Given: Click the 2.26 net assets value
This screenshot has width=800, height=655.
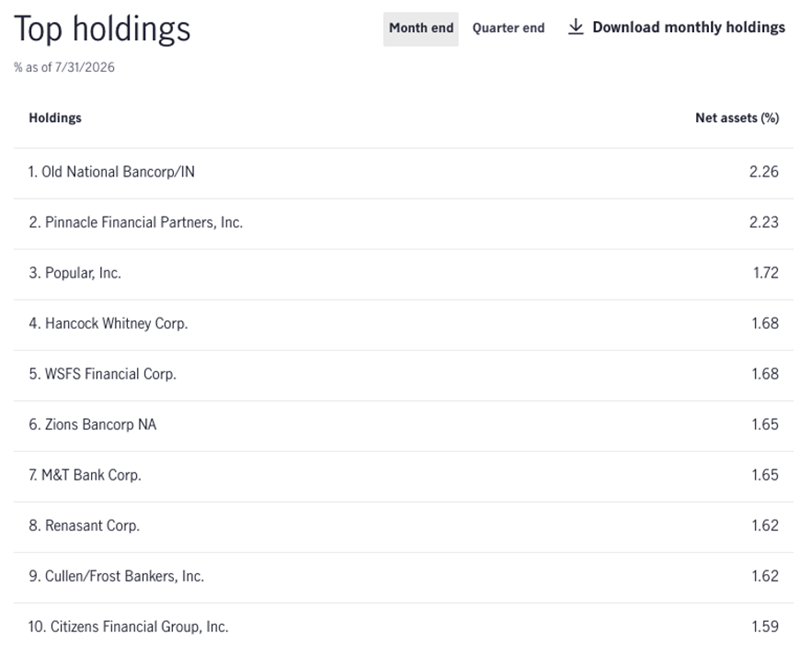Looking at the screenshot, I should click(x=764, y=172).
